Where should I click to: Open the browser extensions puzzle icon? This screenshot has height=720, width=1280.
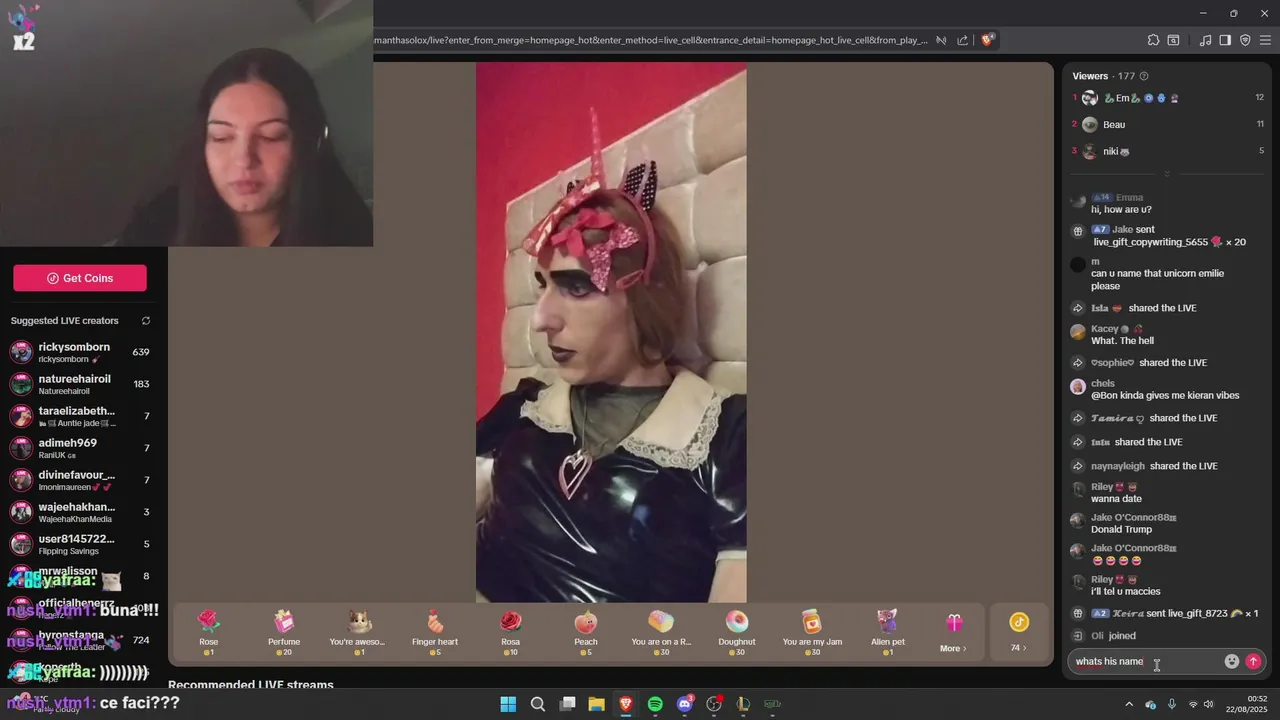pos(1153,40)
